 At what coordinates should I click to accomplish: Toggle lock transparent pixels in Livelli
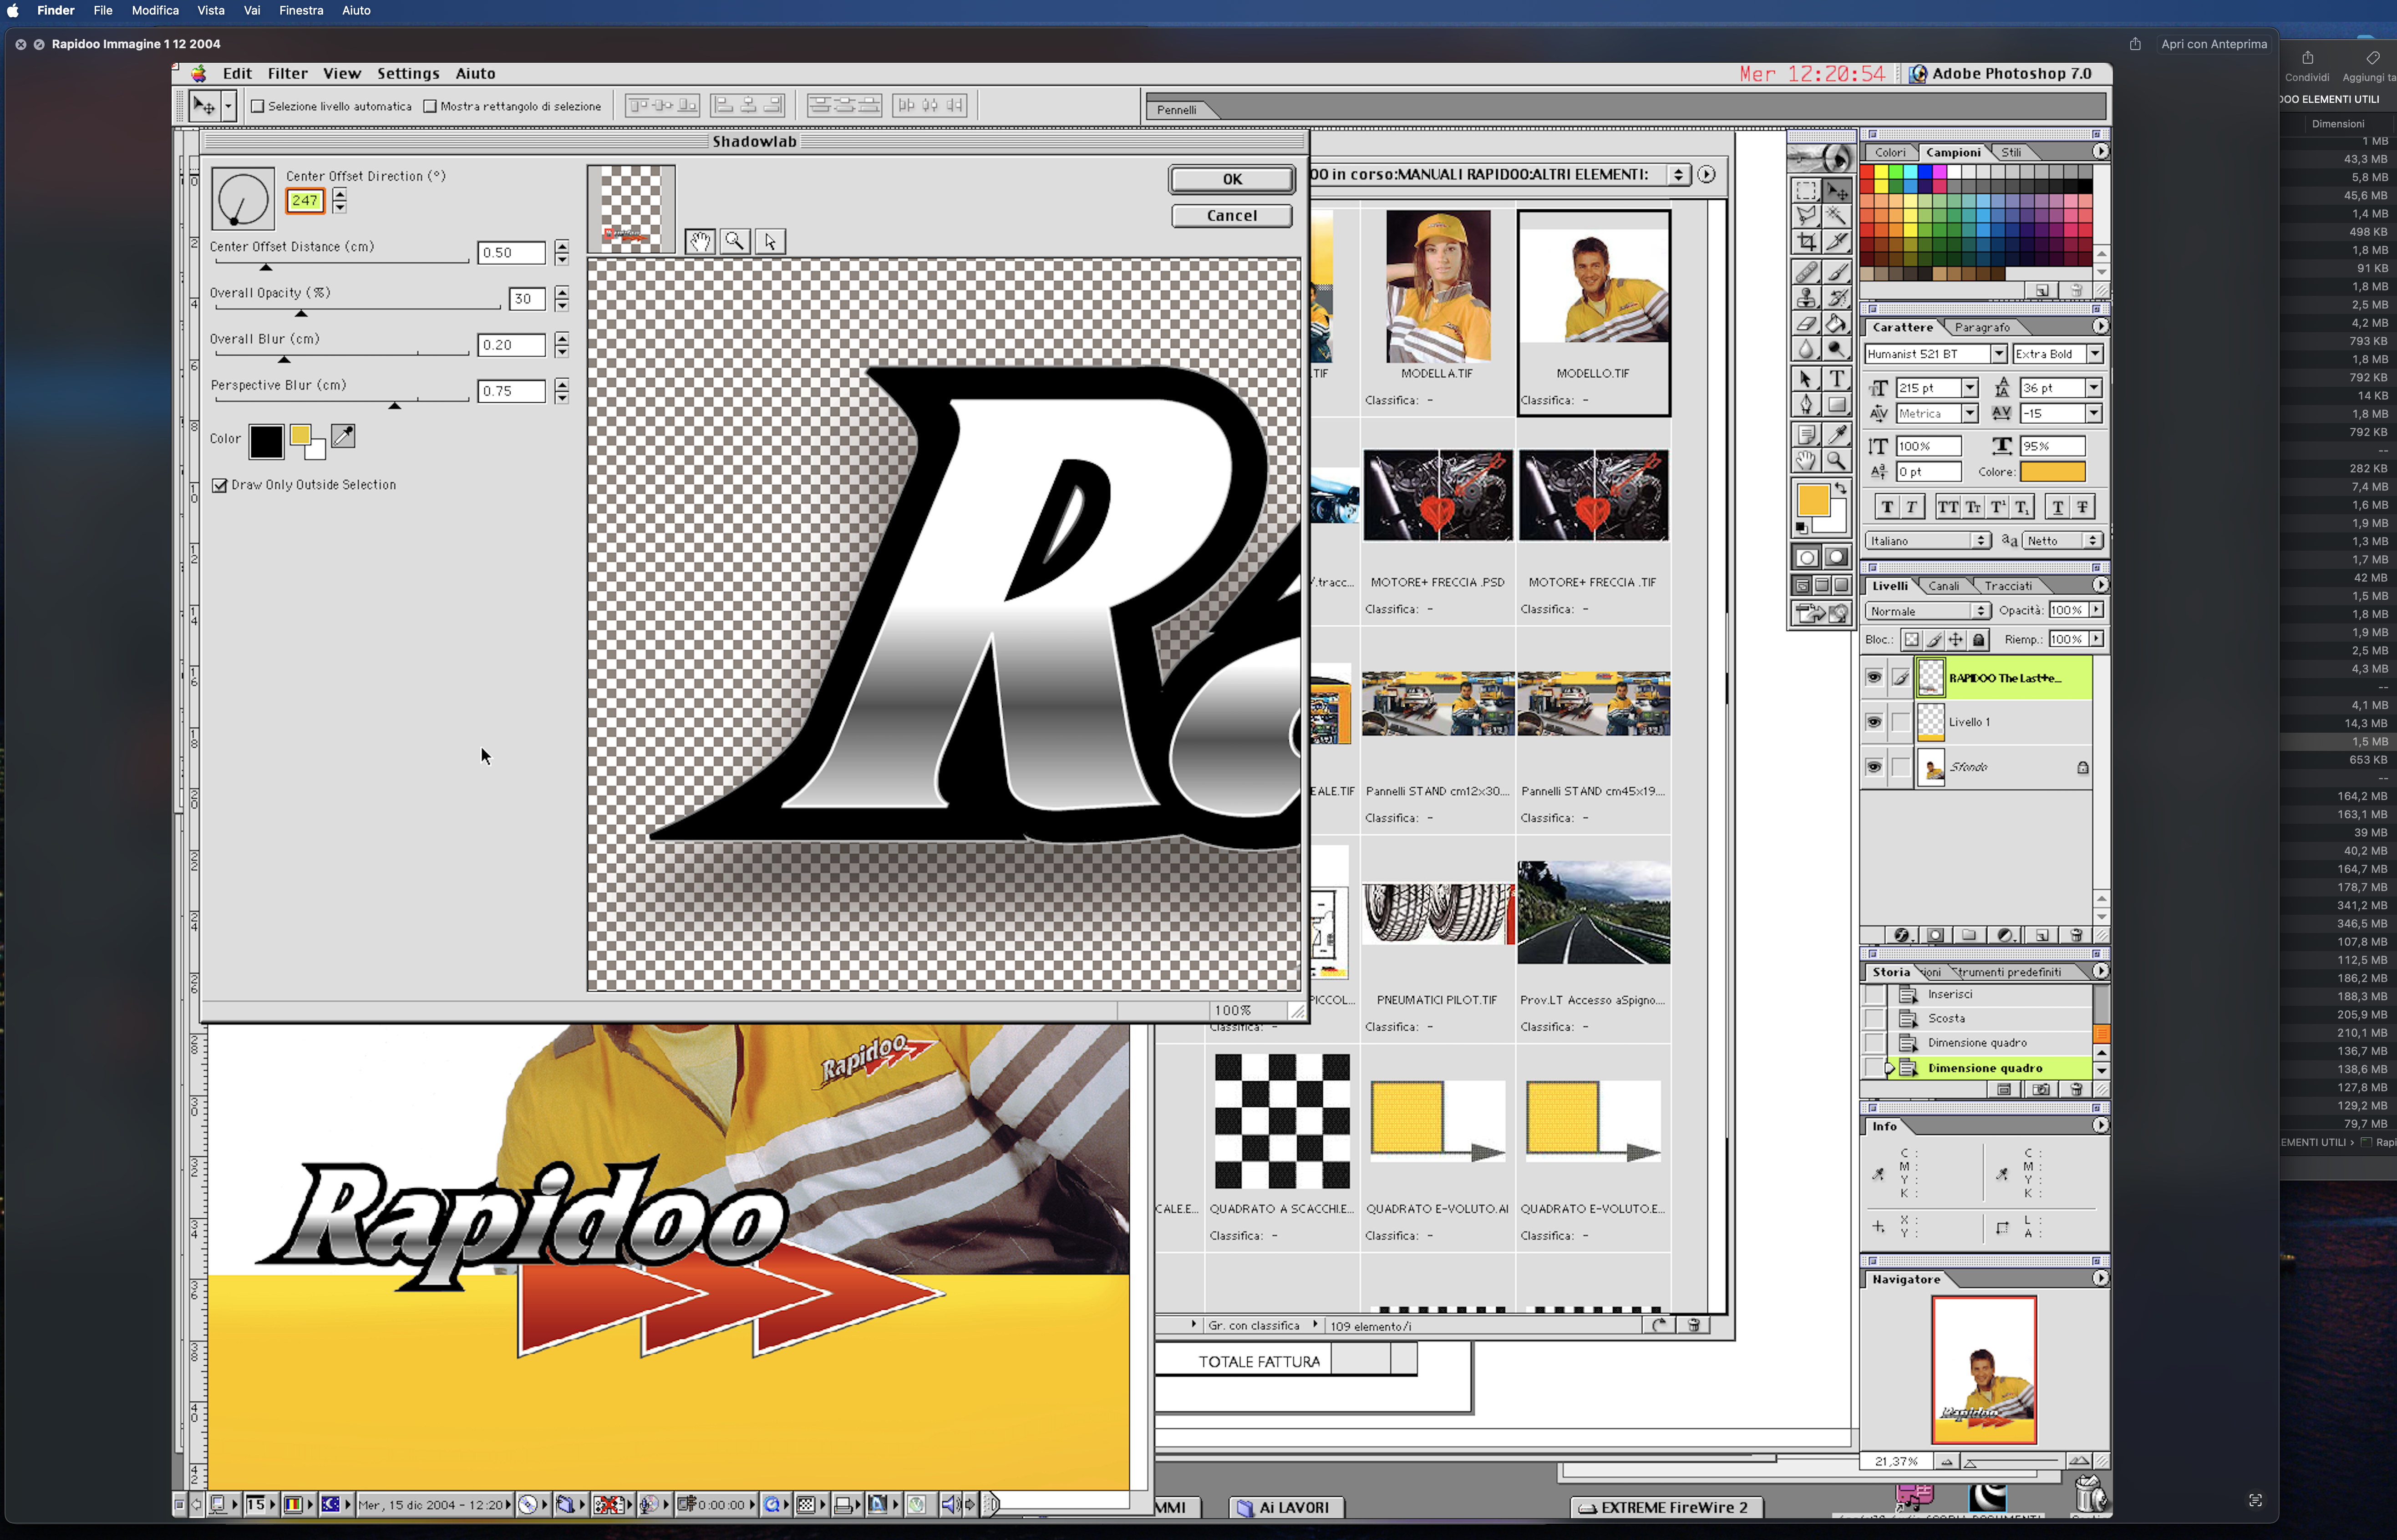tap(1911, 640)
